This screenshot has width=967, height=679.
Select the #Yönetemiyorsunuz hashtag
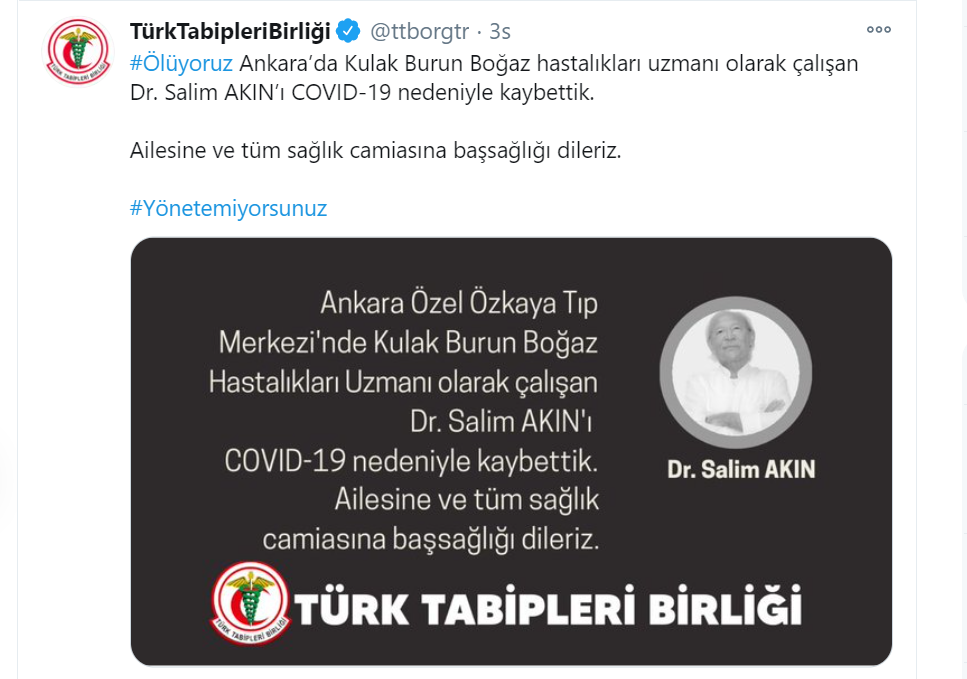tap(228, 208)
